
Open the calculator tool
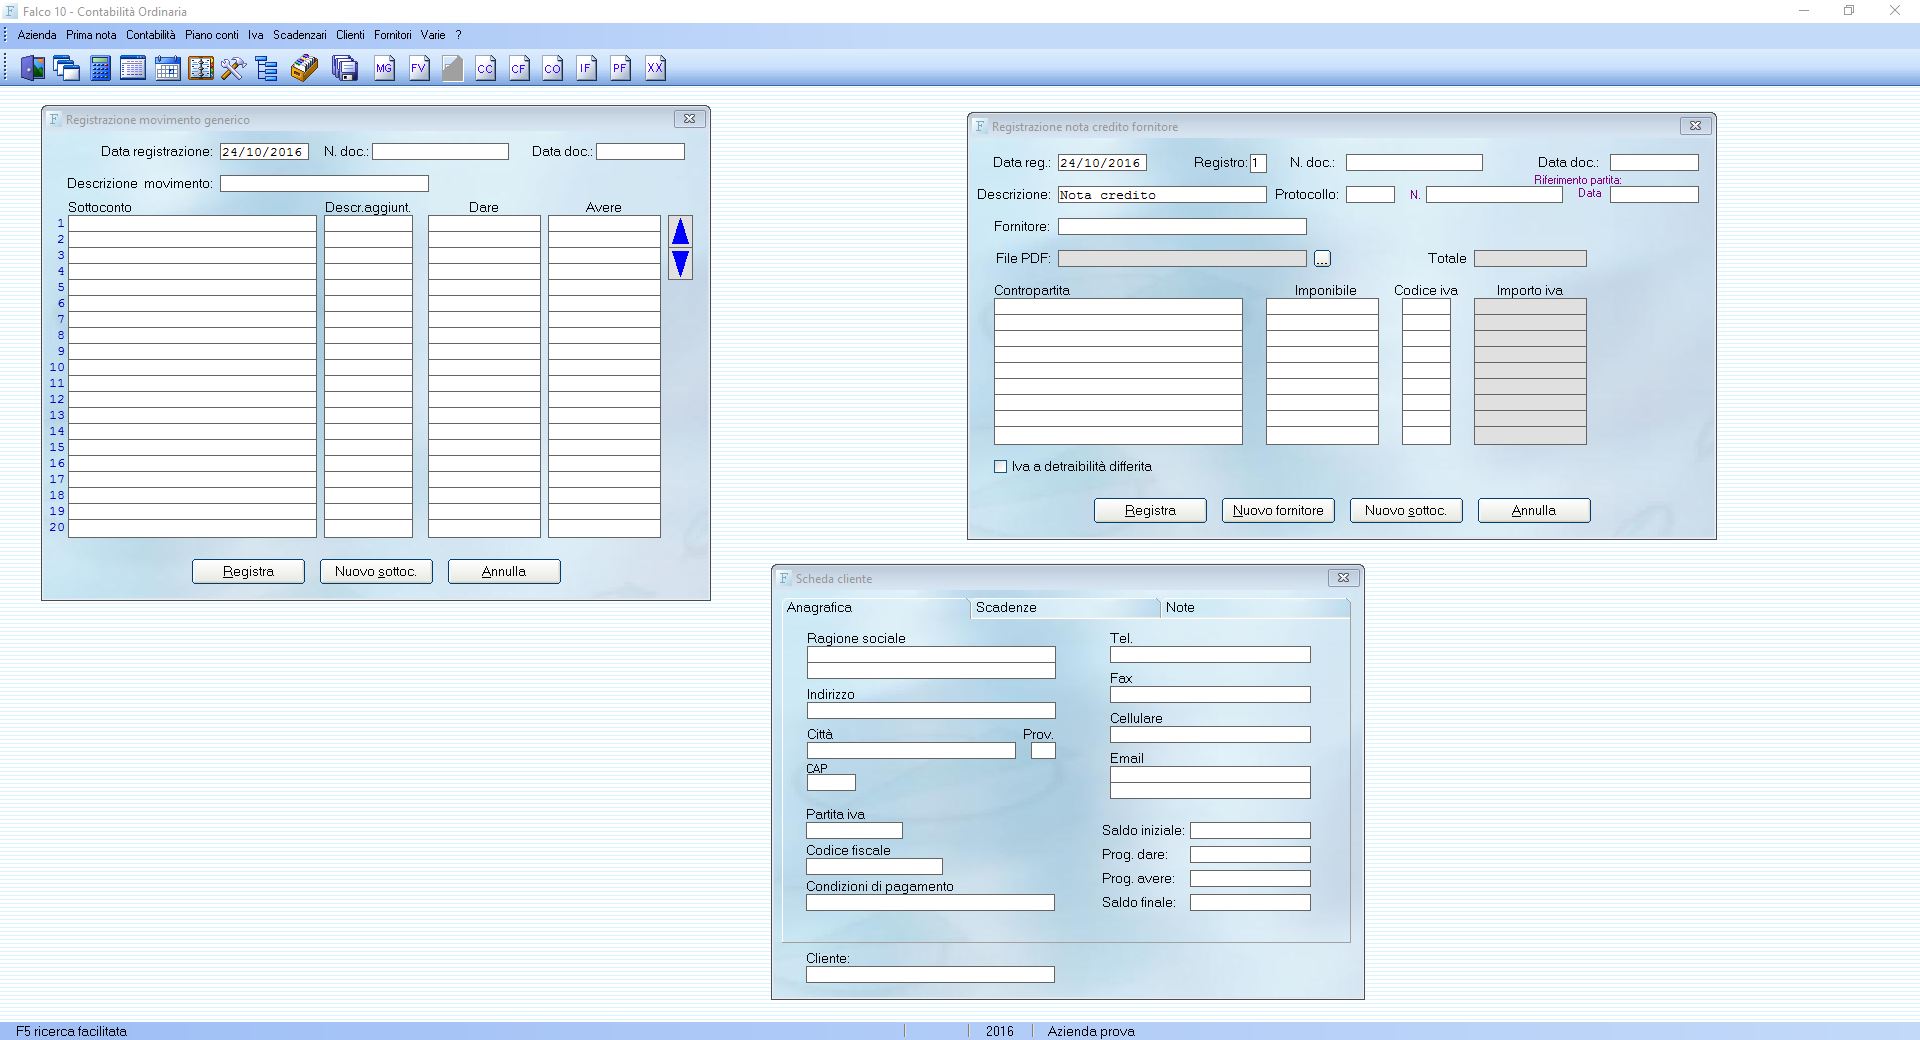coord(100,68)
